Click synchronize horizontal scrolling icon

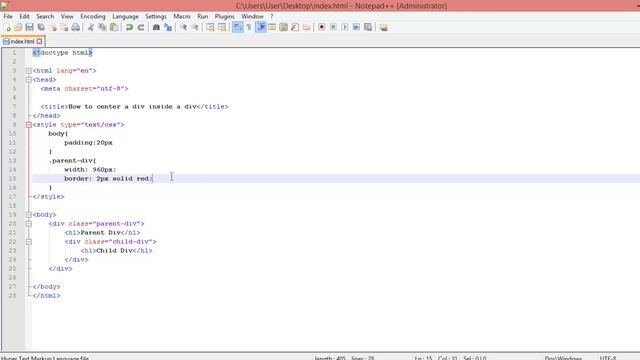(222, 27)
